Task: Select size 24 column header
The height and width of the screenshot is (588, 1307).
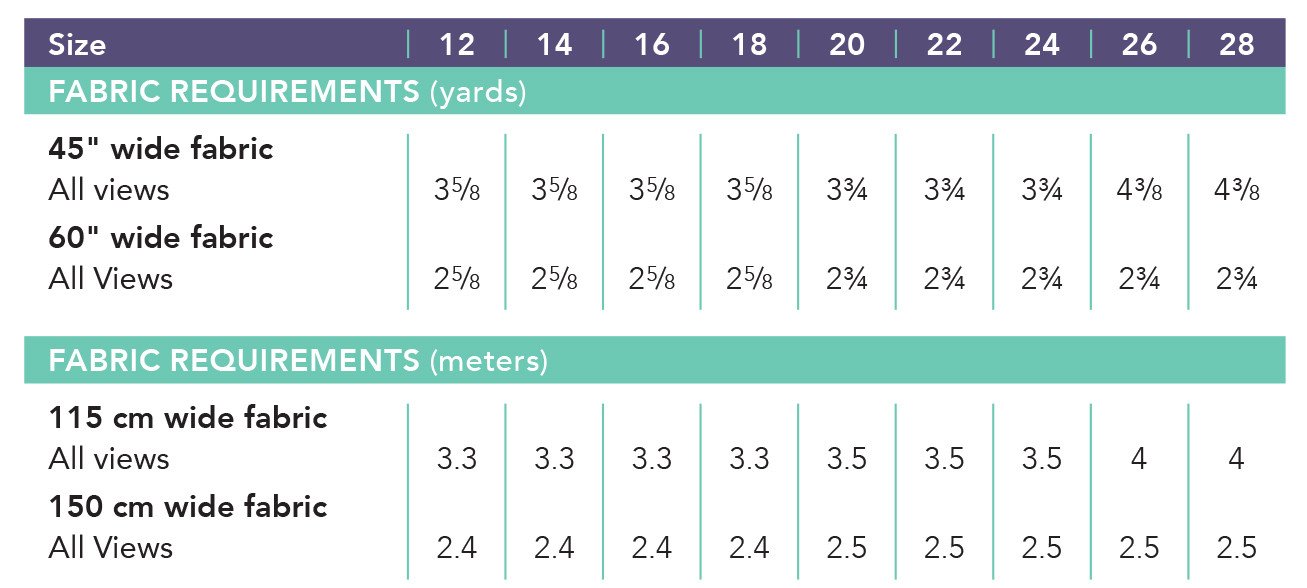Action: [1042, 45]
